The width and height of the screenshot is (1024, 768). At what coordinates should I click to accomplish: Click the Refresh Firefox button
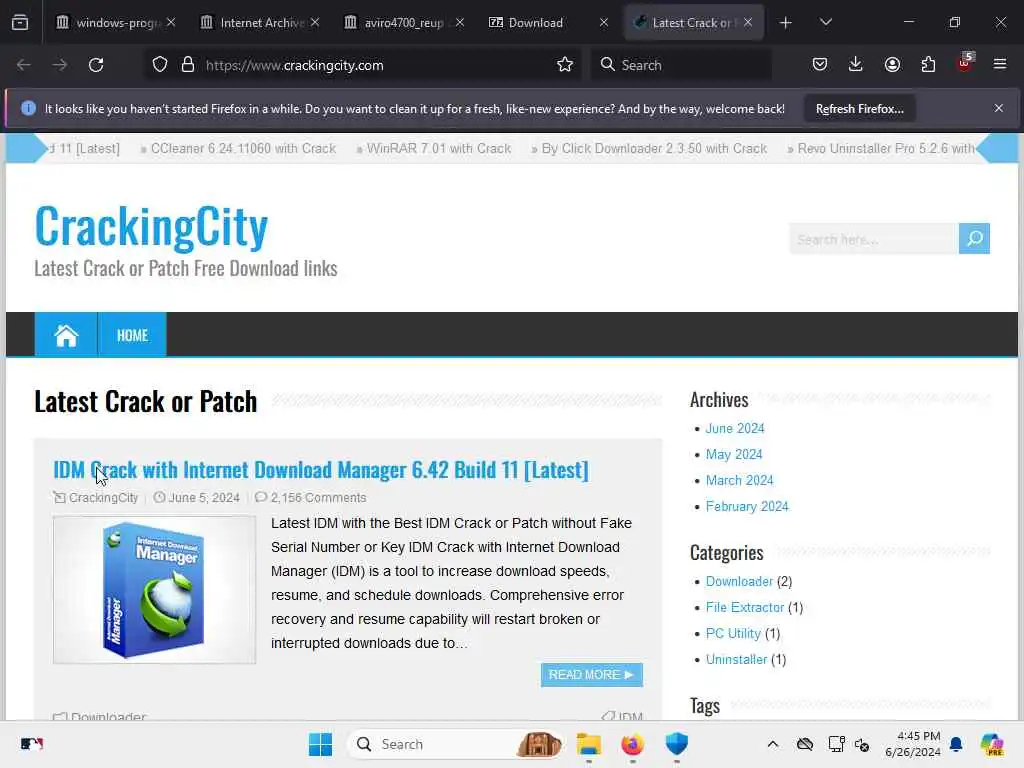pos(859,109)
